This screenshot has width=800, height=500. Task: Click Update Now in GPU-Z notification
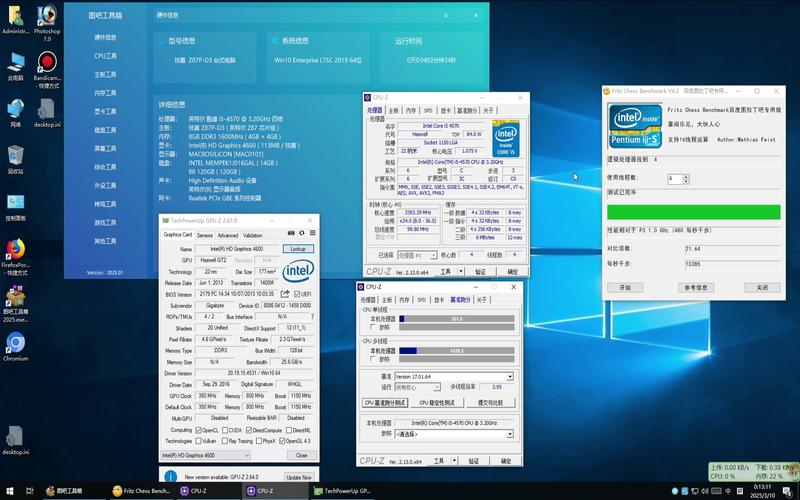(x=298, y=477)
